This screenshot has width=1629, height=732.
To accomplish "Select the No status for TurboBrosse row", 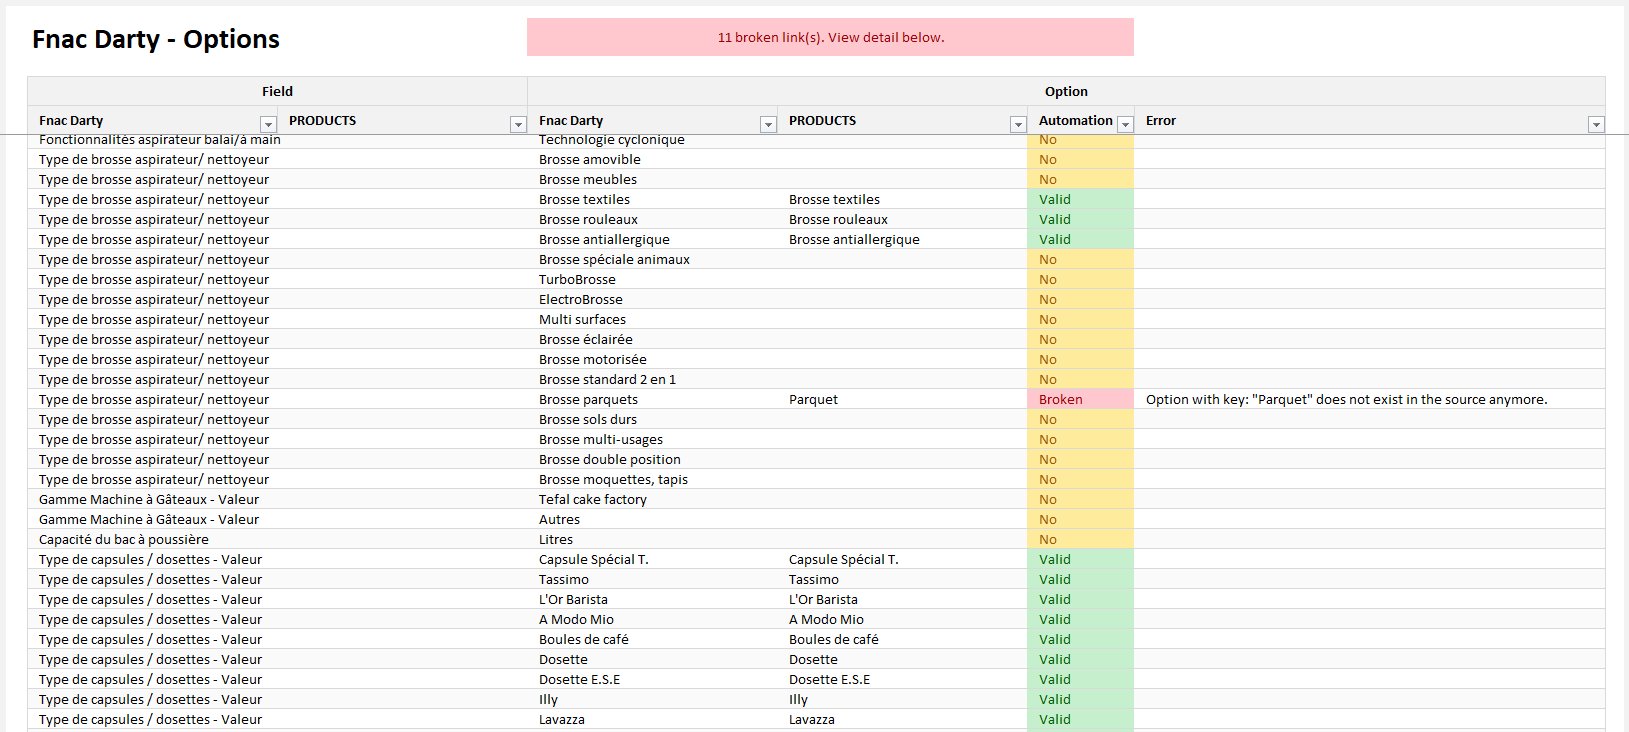I will coord(1080,279).
